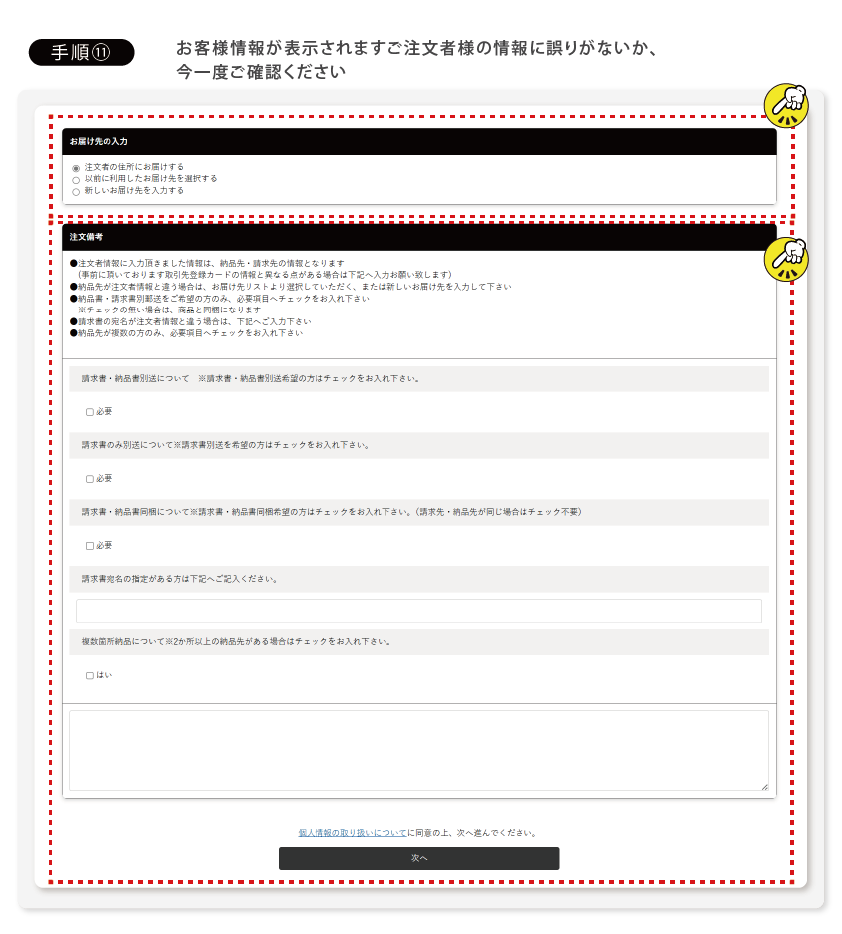The image size is (842, 934).
Task: Select 注文者の住所にお届けする radio option
Action: [x=76, y=168]
